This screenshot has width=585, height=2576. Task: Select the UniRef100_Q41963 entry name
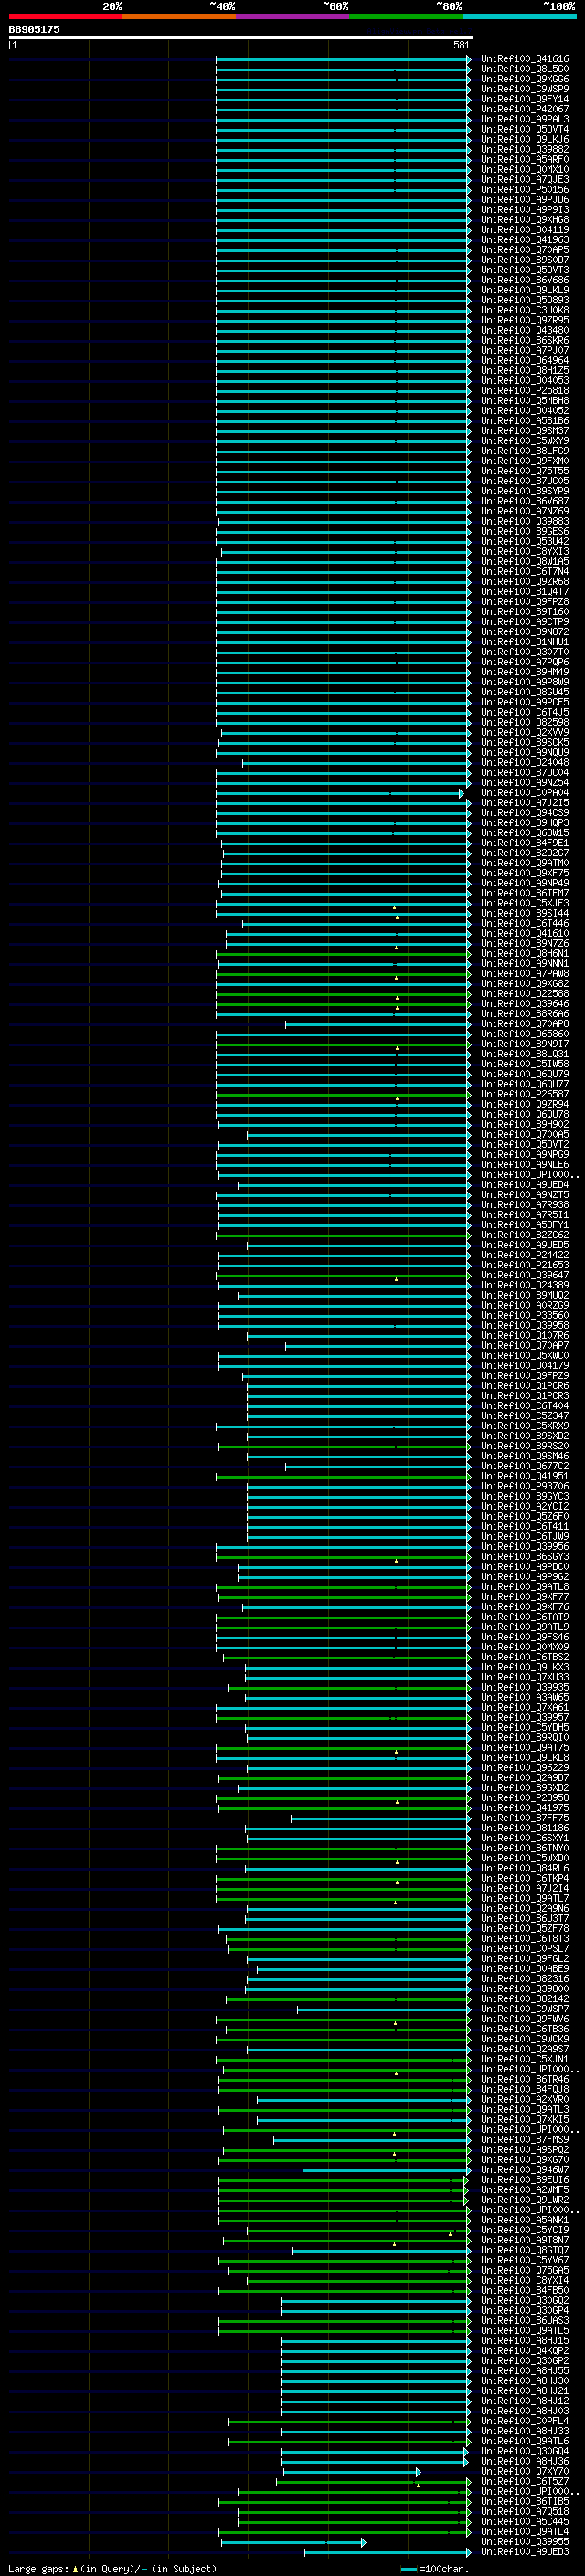[x=525, y=240]
